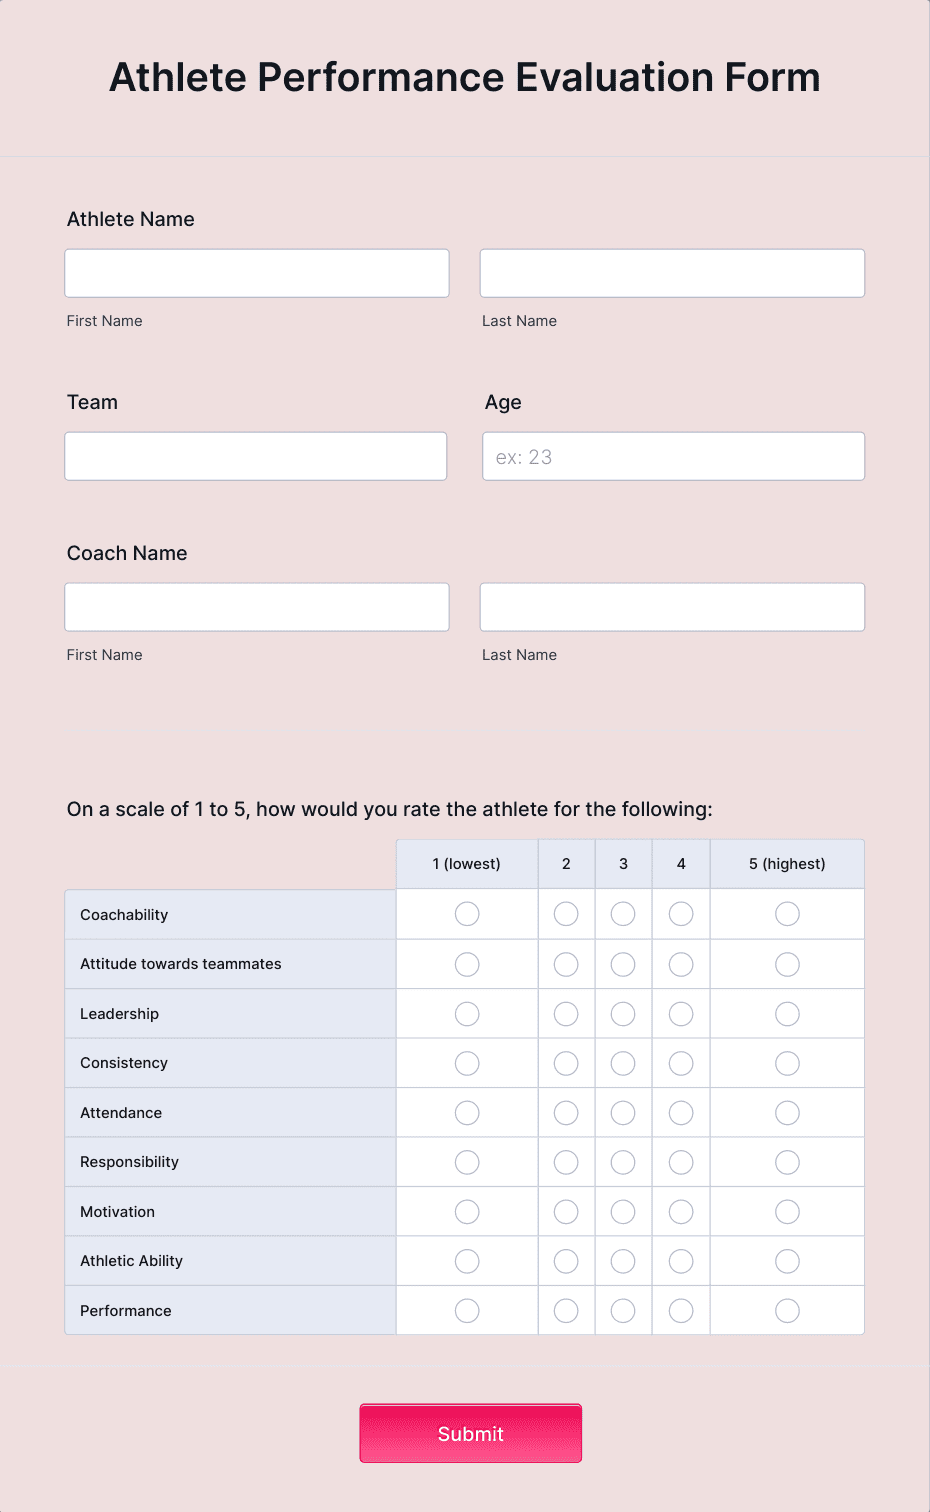This screenshot has height=1512, width=930.
Task: Rate Performance as 2
Action: pos(565,1310)
